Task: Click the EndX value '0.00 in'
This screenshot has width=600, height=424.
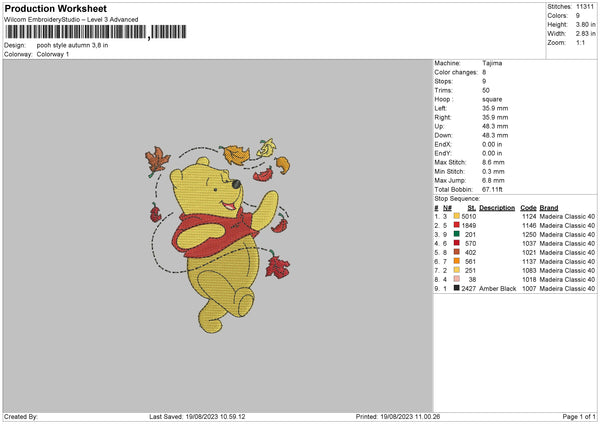Action: tap(492, 144)
